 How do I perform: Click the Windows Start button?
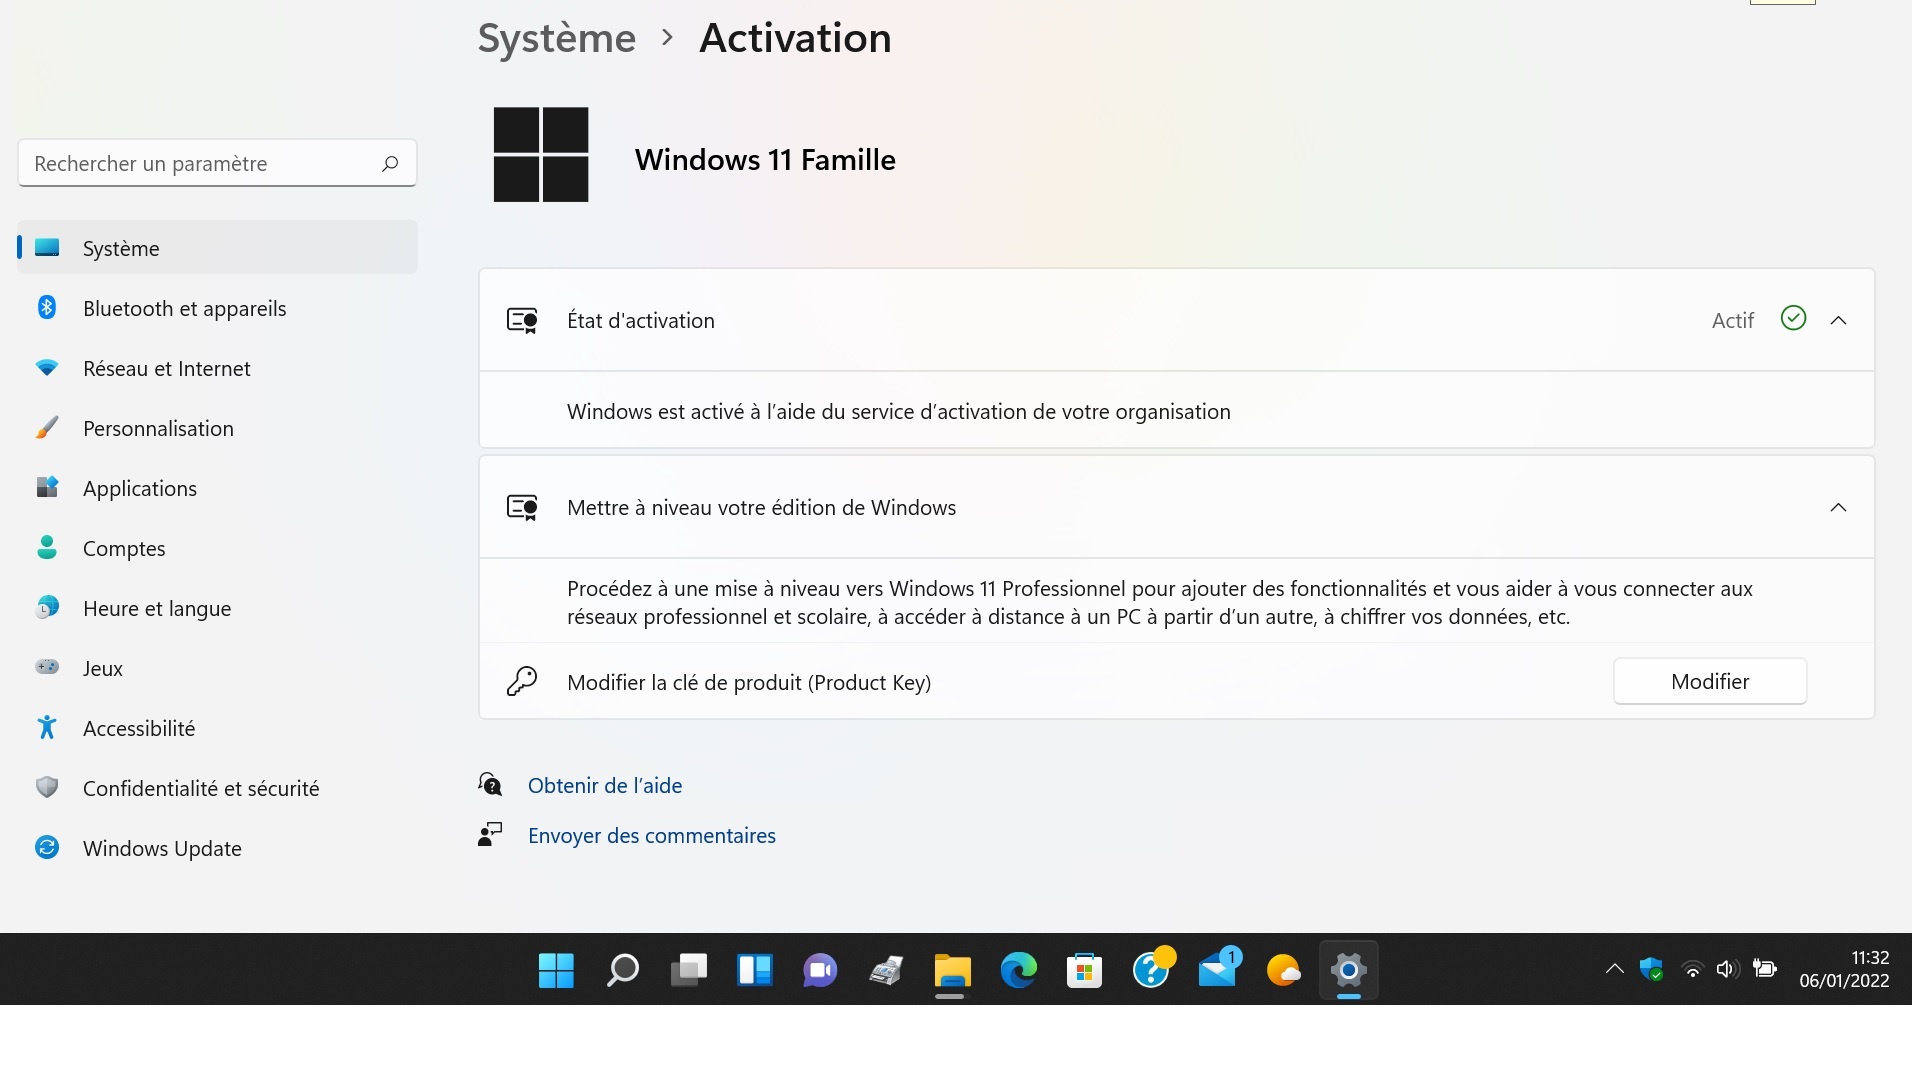[x=556, y=970]
